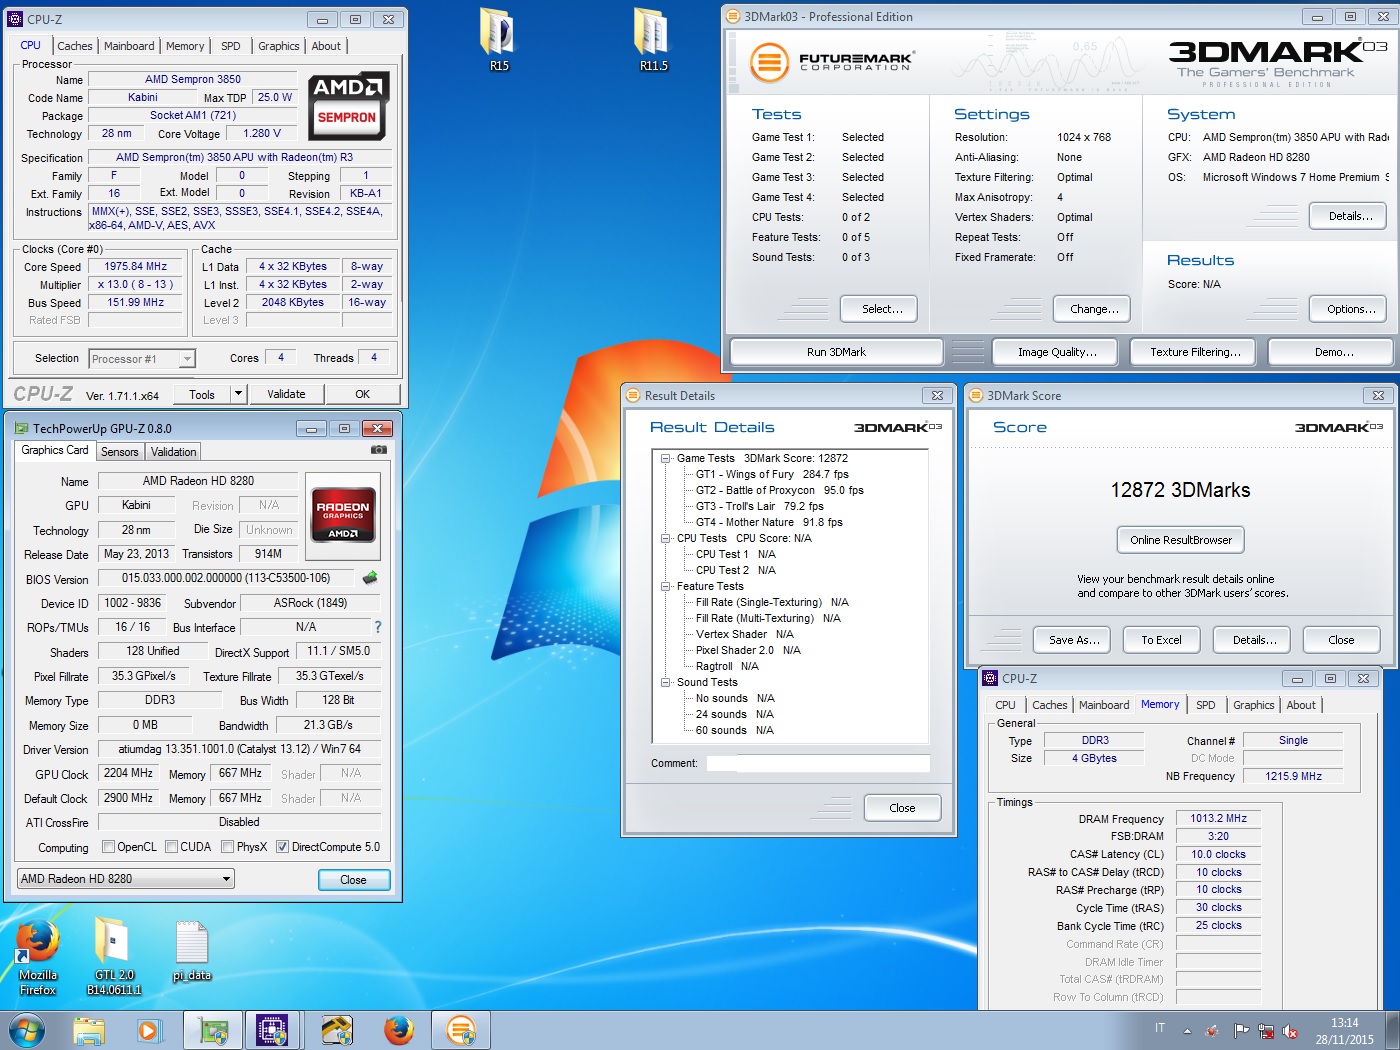Open Windows Media Player from the taskbar
The width and height of the screenshot is (1400, 1050).
pyautogui.click(x=148, y=1030)
